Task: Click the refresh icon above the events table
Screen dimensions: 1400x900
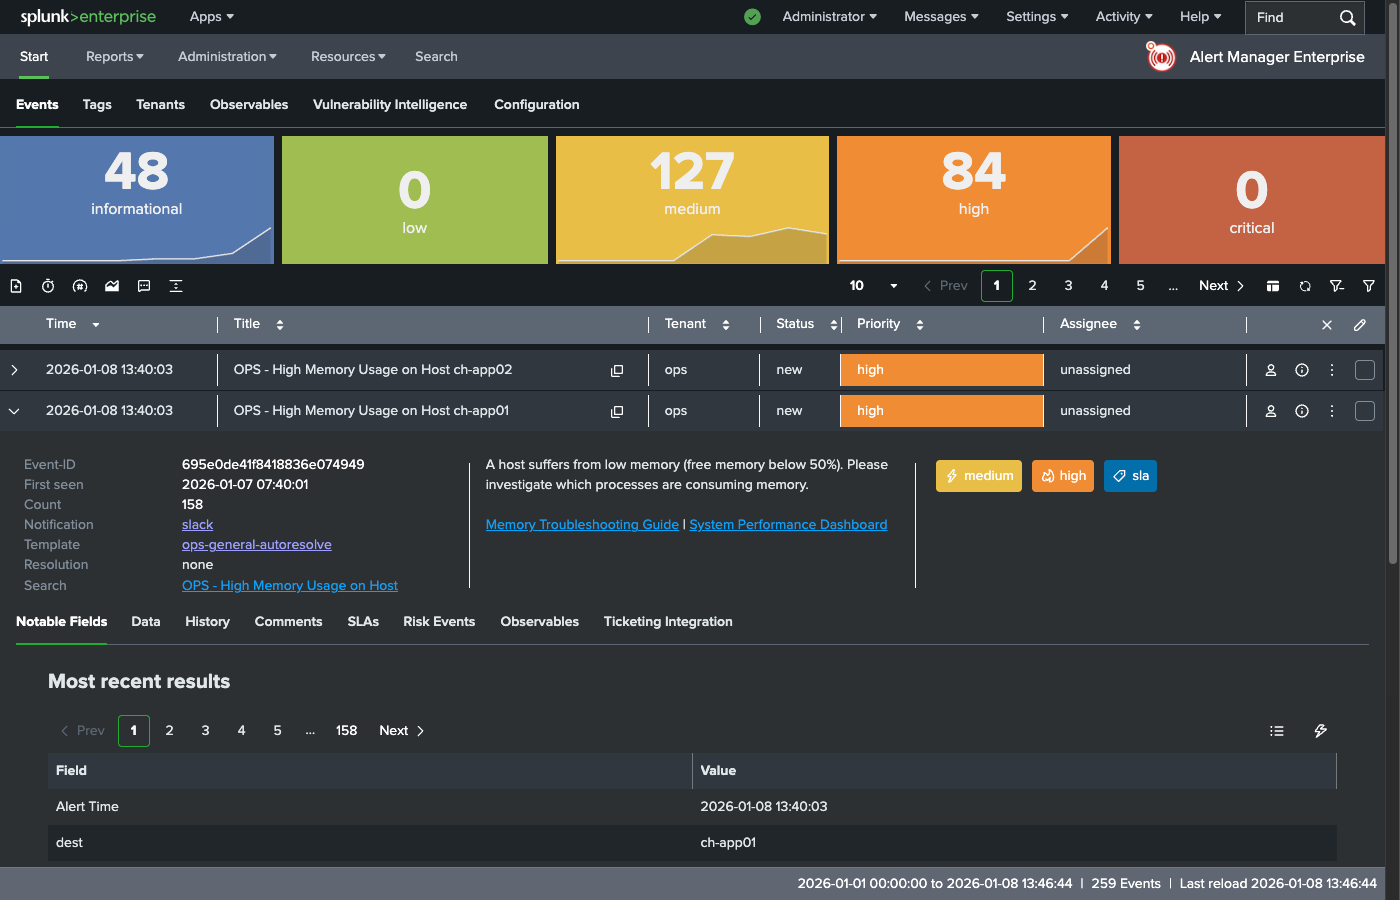Action: [x=1305, y=286]
